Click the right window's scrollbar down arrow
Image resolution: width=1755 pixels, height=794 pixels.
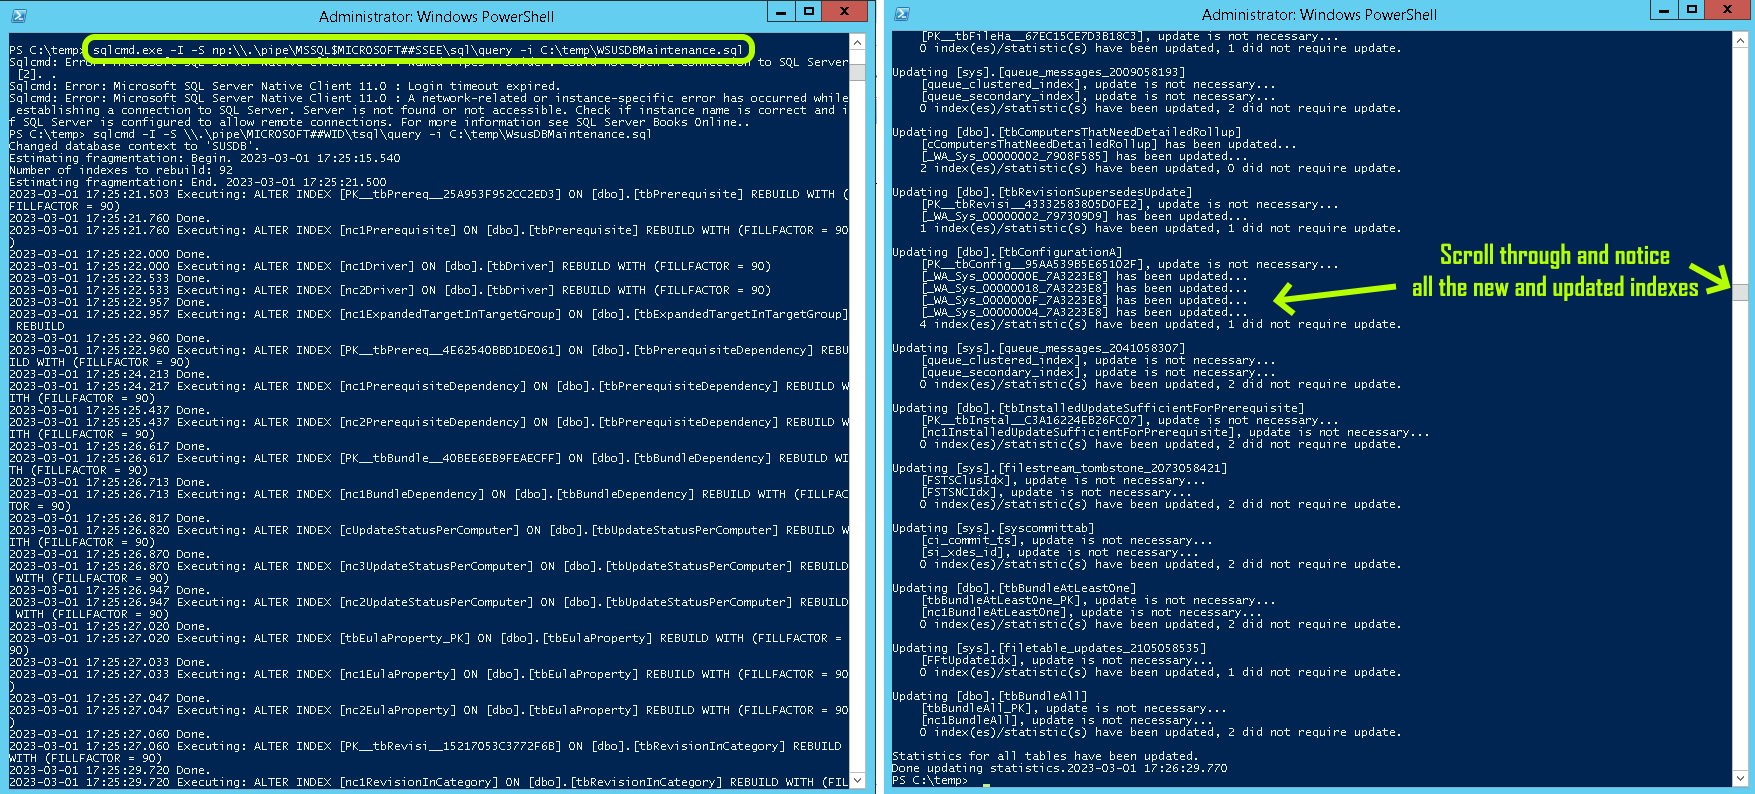click(1740, 778)
